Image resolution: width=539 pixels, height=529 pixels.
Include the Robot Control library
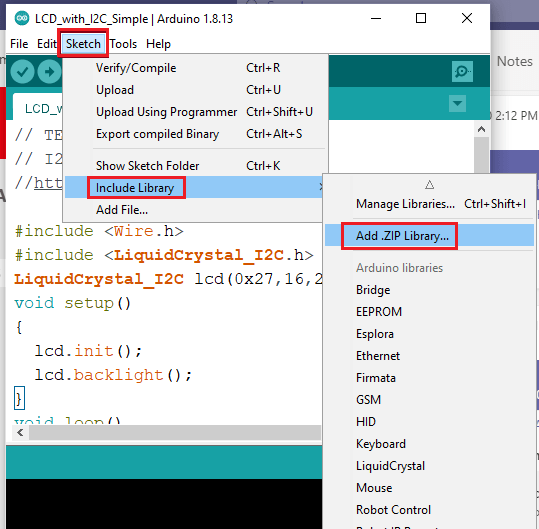coord(429,510)
